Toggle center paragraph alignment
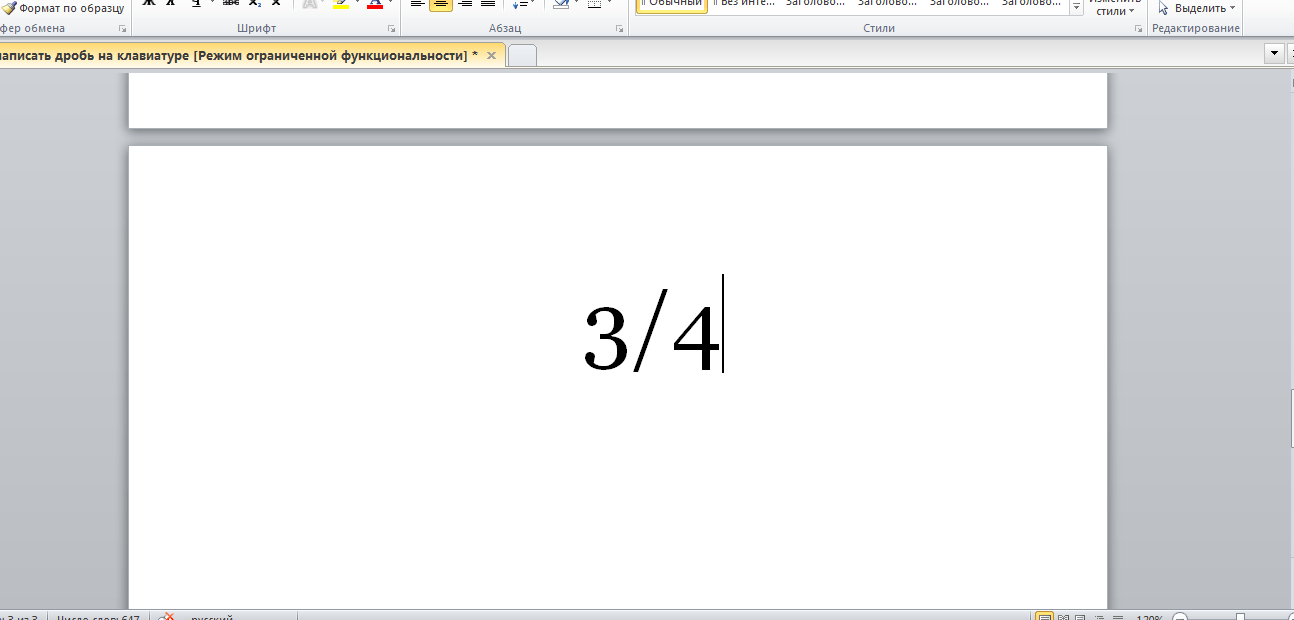The image size is (1294, 620). 441,4
